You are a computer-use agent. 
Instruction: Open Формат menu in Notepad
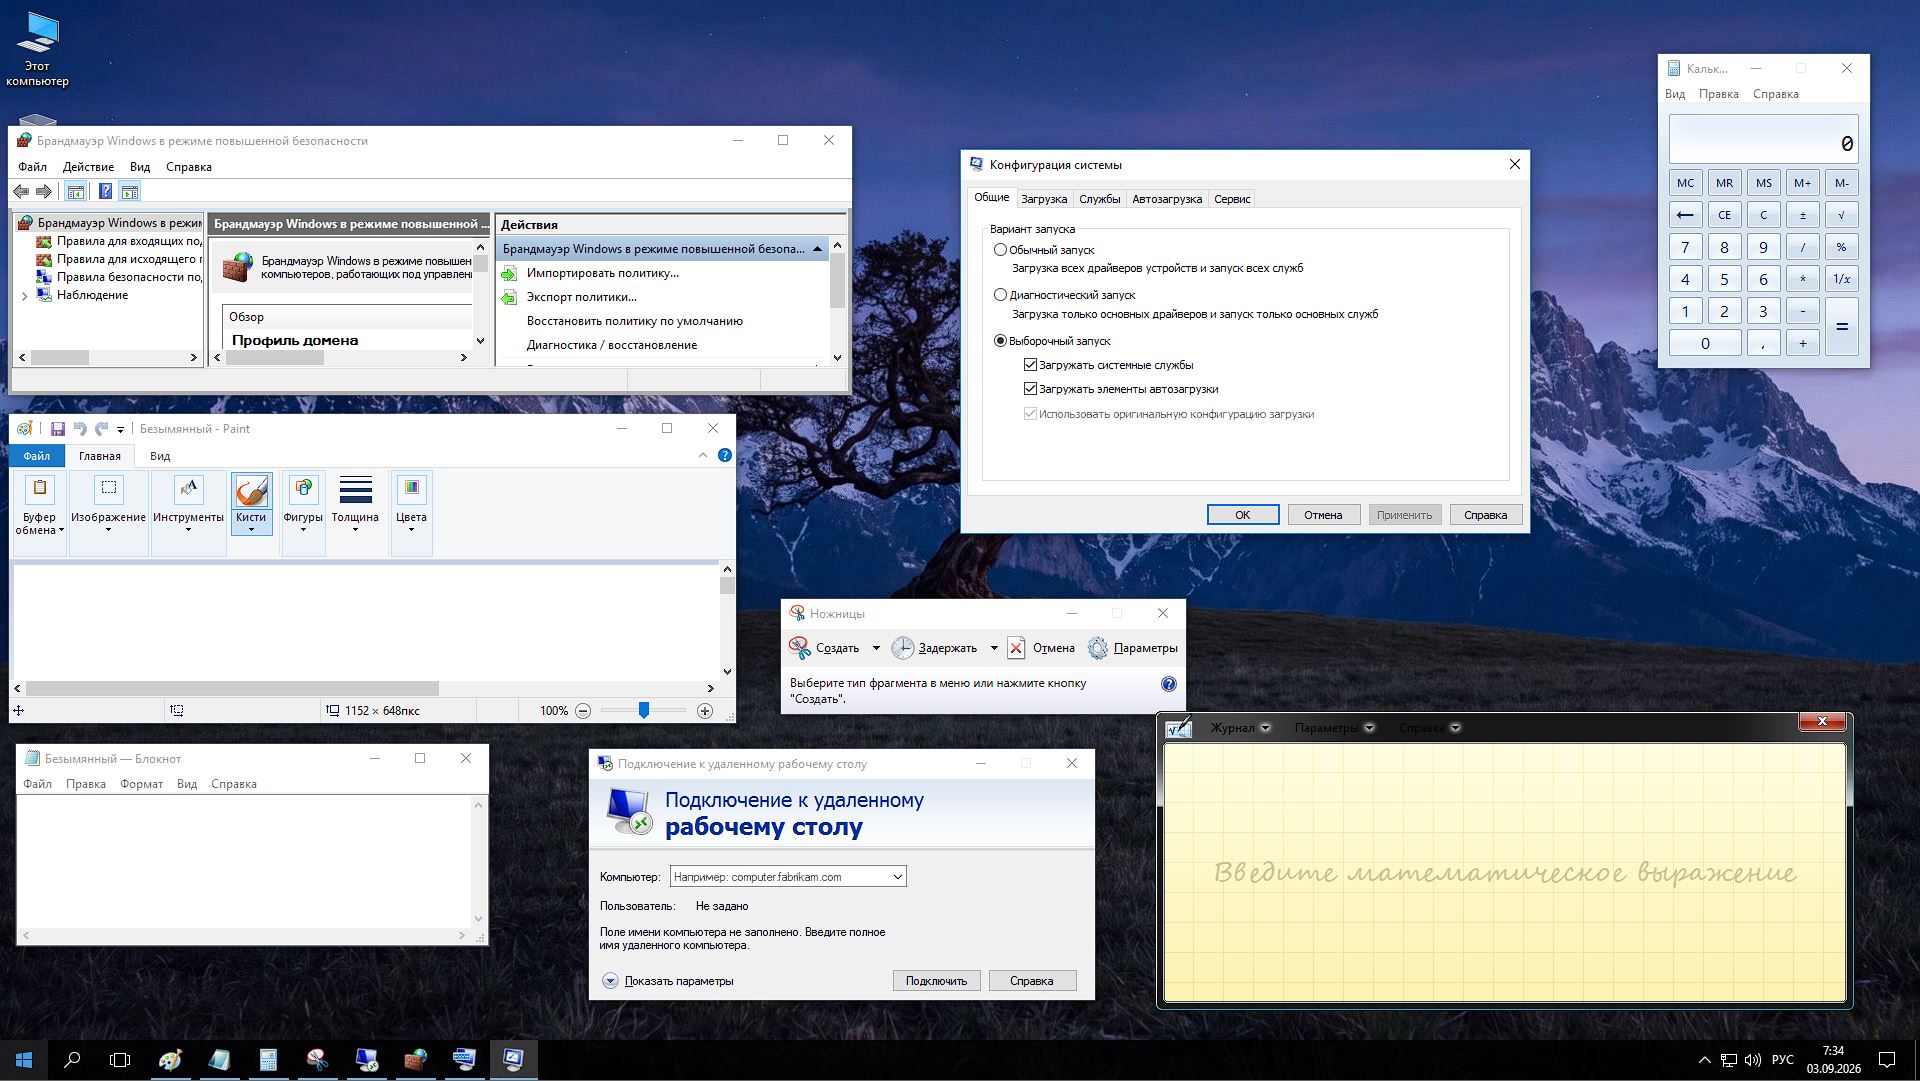(x=141, y=784)
